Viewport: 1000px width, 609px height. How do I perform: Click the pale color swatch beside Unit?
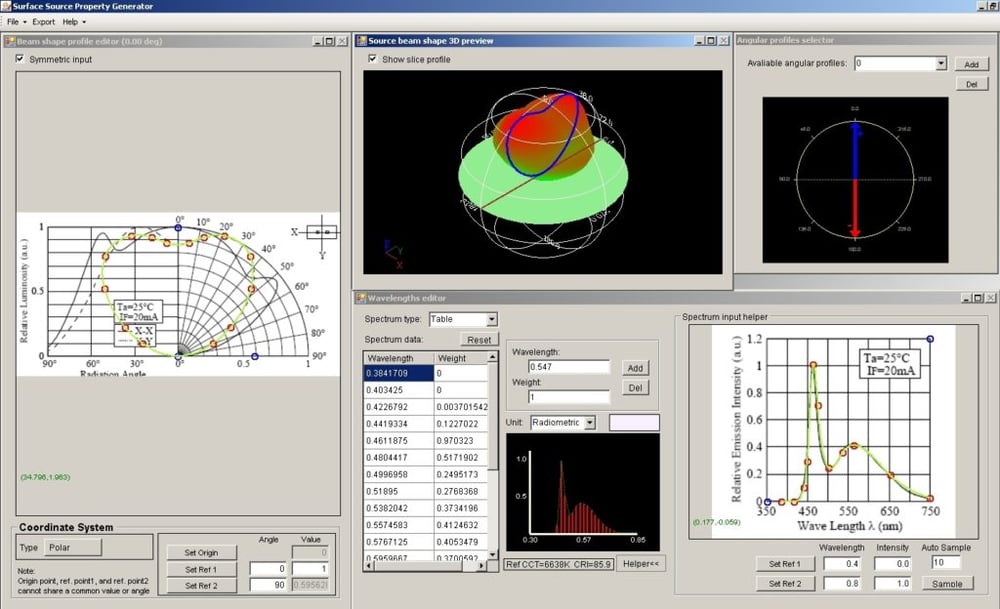pyautogui.click(x=634, y=423)
